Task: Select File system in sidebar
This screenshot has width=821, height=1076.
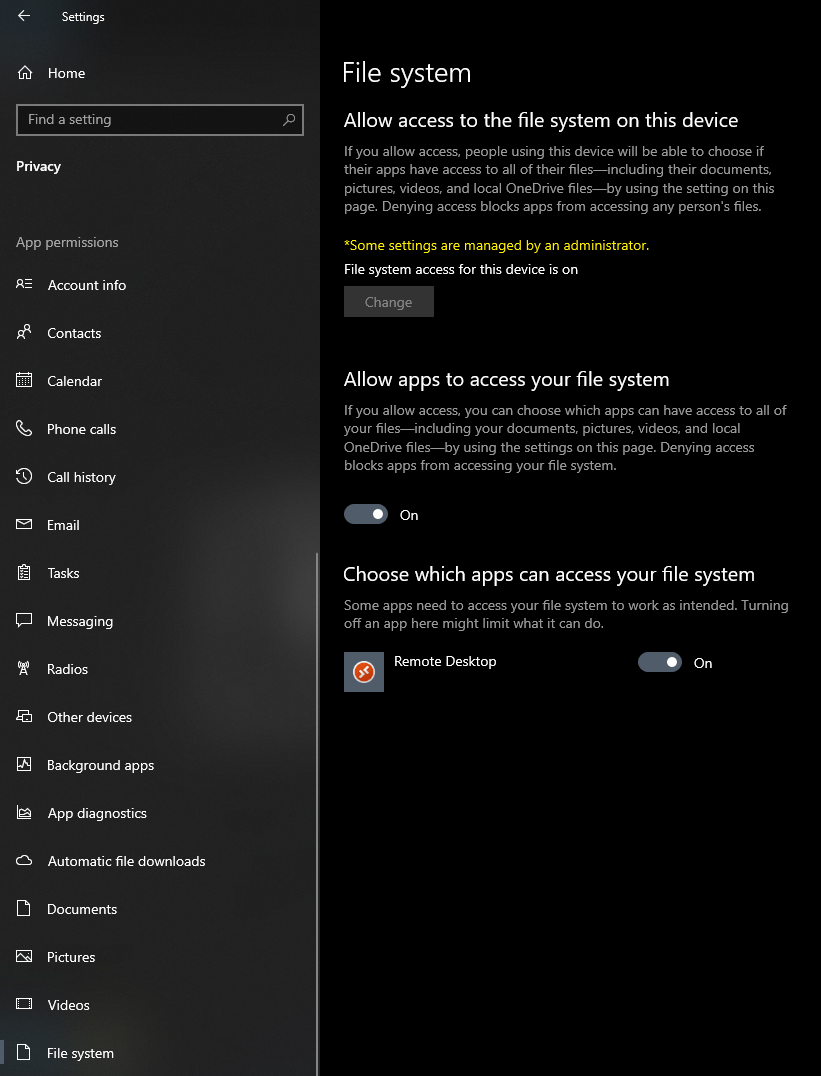Action: pos(158,1053)
